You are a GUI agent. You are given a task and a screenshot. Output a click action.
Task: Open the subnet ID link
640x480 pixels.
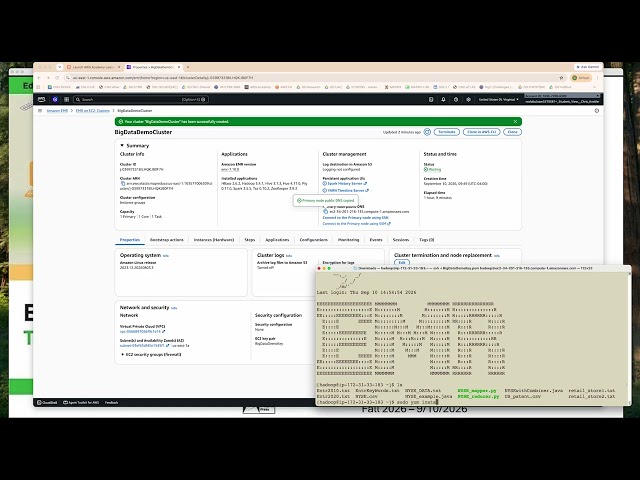pyautogui.click(x=144, y=346)
